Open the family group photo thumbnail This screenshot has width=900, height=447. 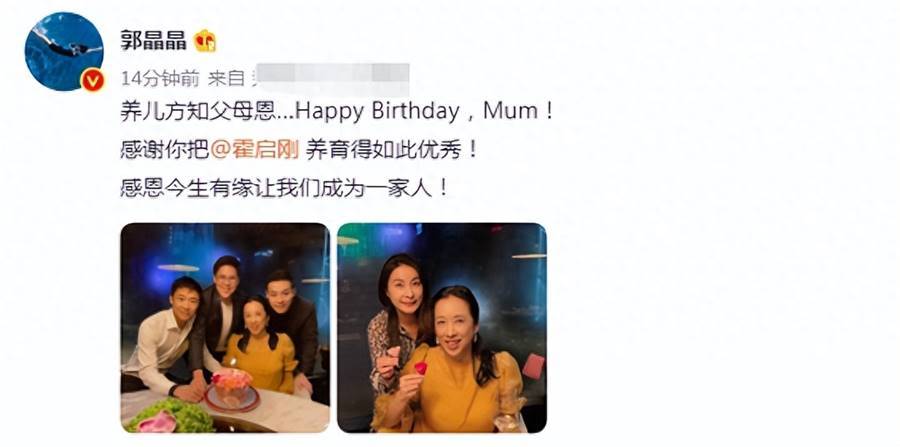(225, 328)
